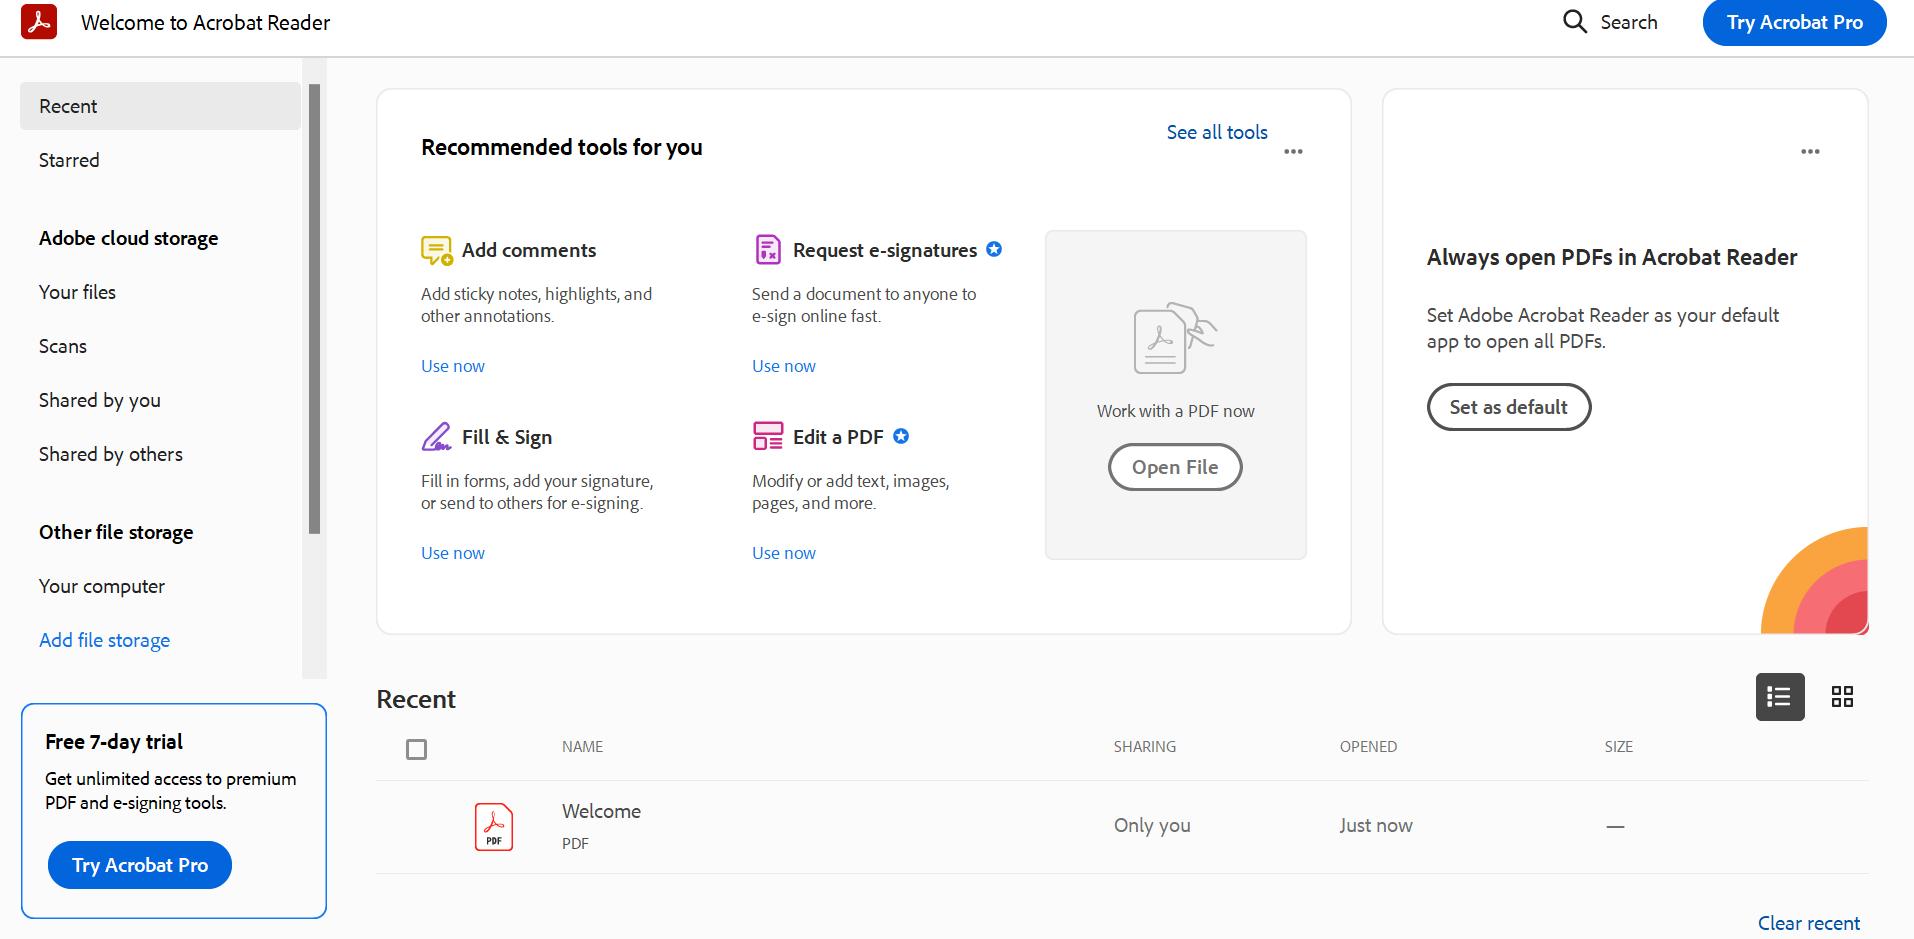Click premium badge next to Request e-signatures
Viewport: 1914px width, 939px height.
click(994, 249)
